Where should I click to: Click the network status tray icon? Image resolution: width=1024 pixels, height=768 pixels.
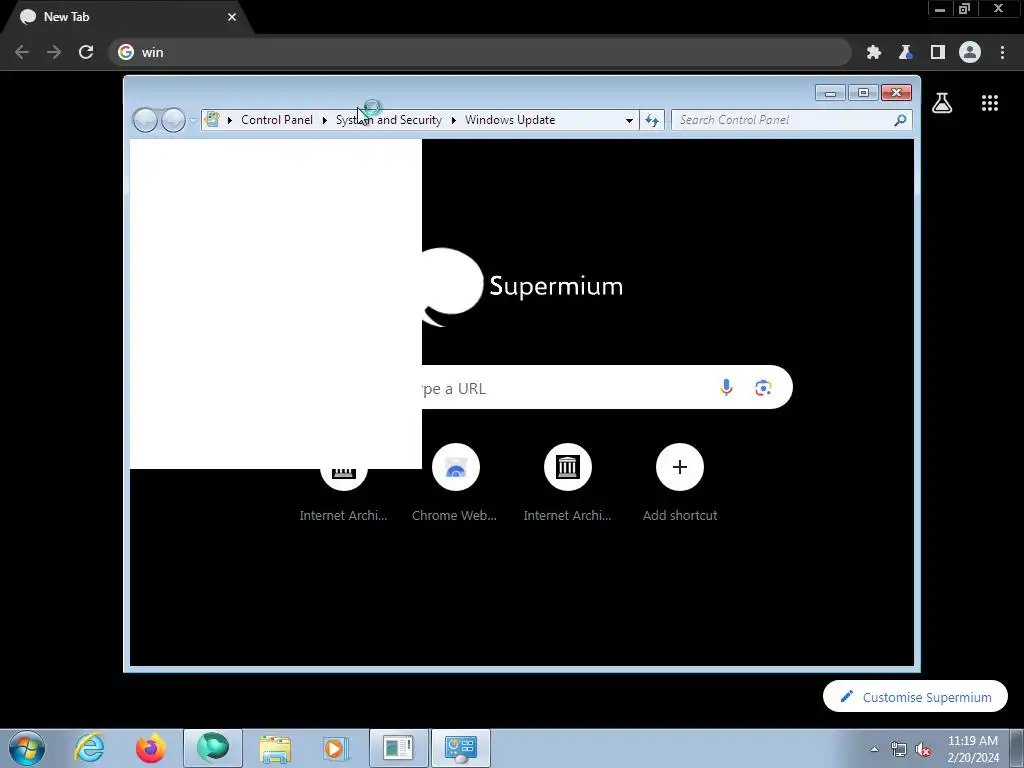pos(899,750)
